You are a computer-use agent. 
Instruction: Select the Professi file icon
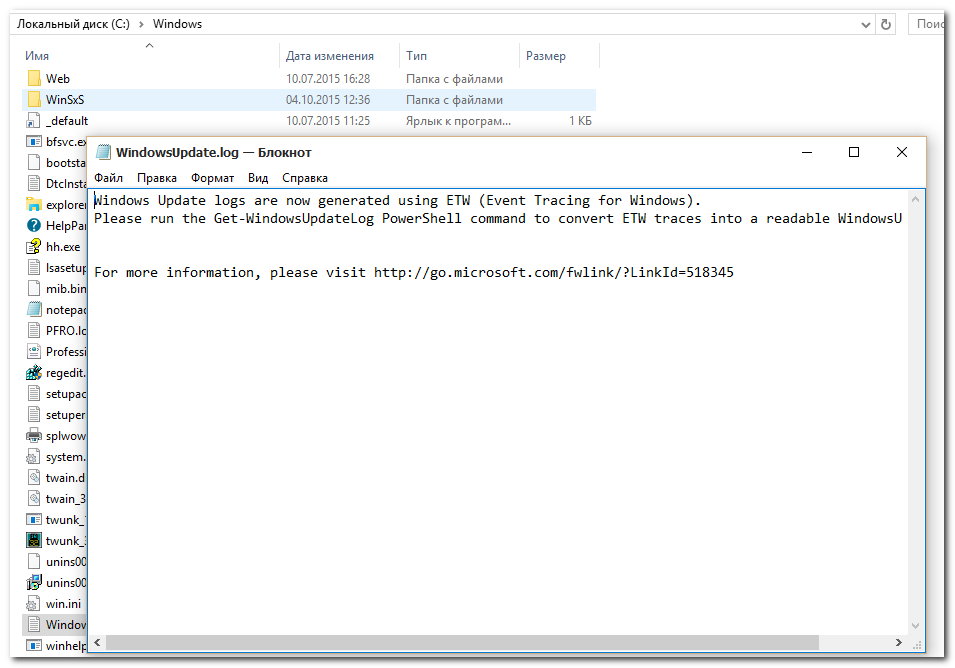click(x=34, y=351)
